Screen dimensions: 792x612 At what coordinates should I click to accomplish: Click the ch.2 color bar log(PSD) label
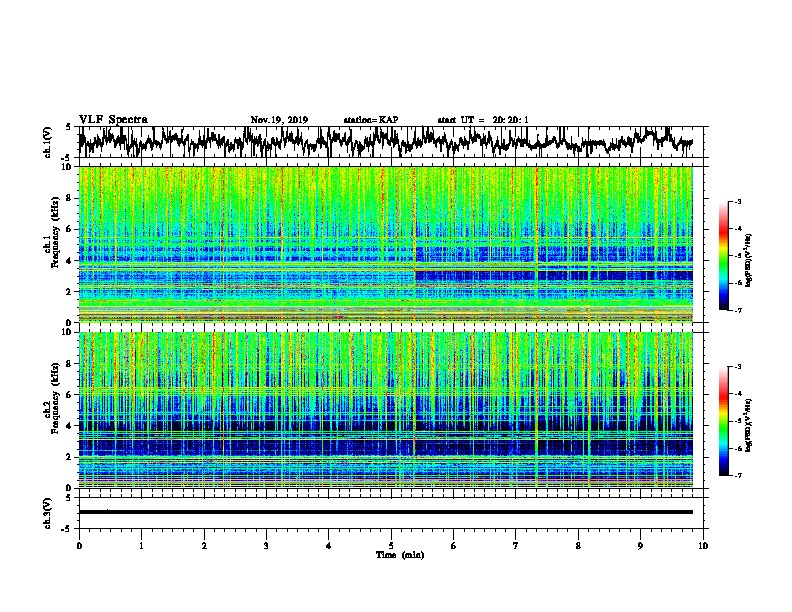(748, 425)
